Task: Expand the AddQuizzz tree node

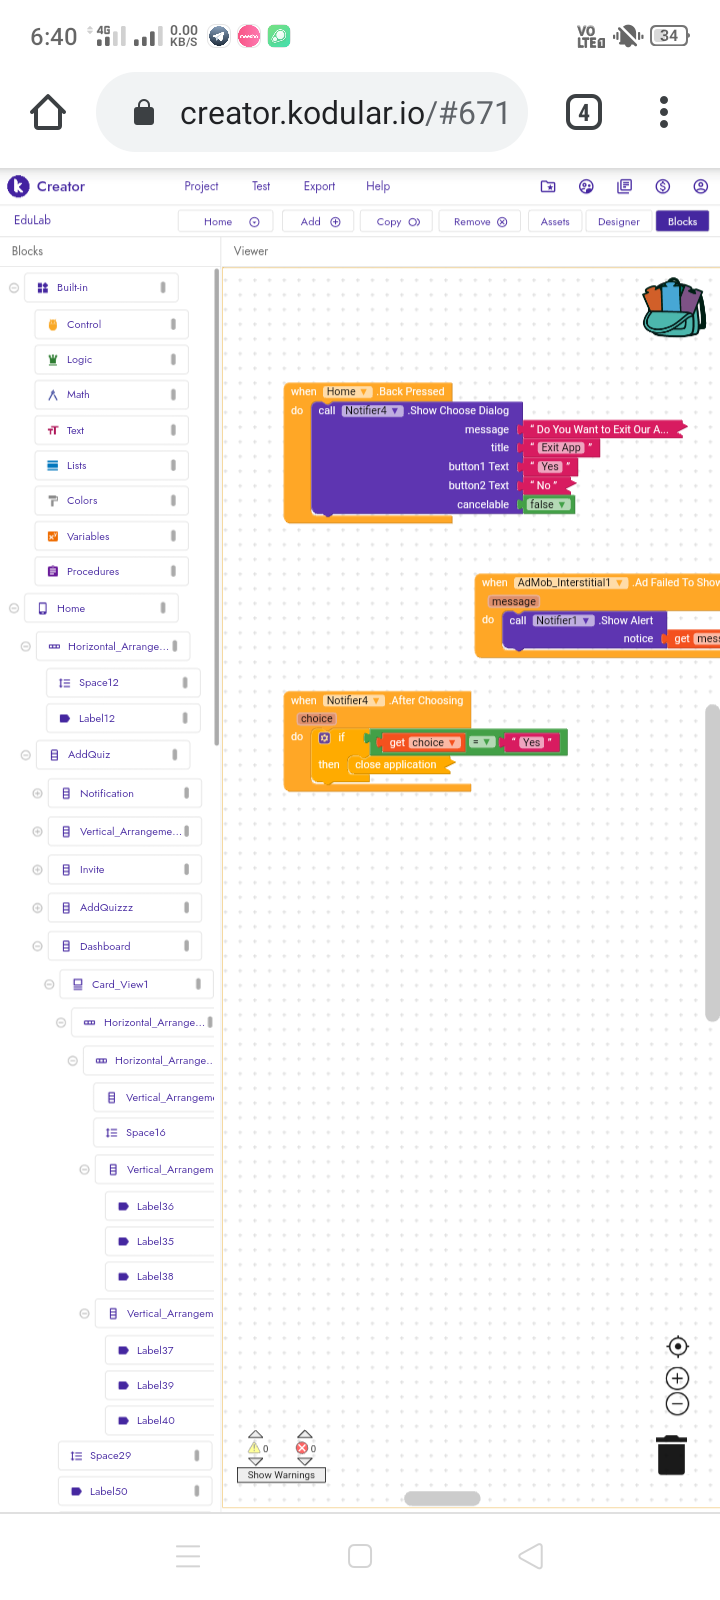Action: point(37,908)
